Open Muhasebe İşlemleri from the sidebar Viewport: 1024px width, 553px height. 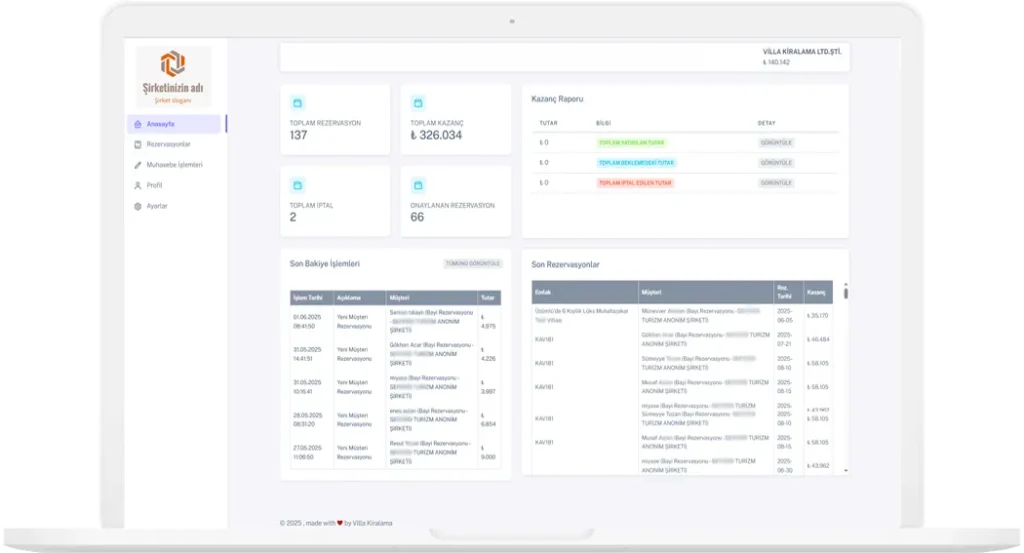tap(174, 165)
